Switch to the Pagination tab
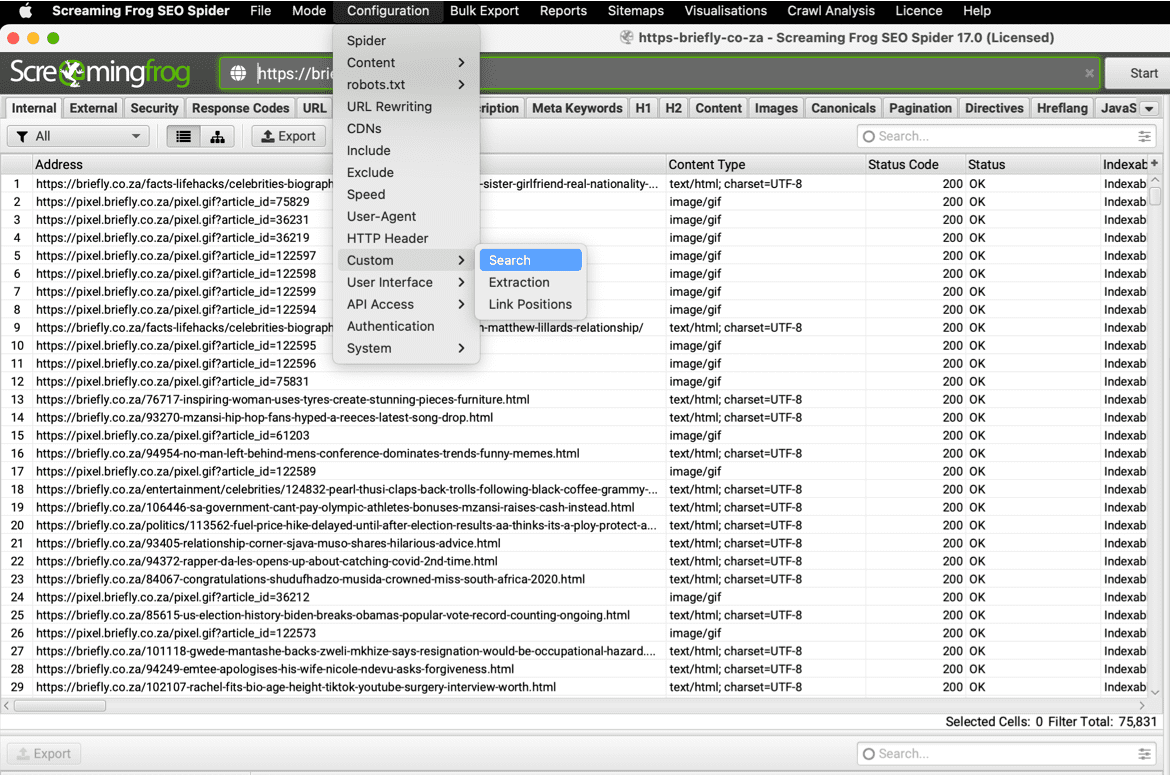 [920, 108]
